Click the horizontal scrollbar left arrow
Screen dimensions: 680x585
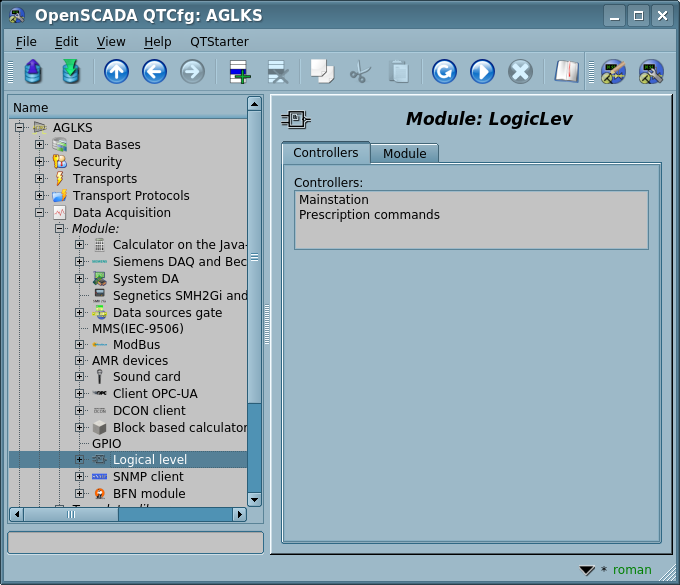(16, 515)
